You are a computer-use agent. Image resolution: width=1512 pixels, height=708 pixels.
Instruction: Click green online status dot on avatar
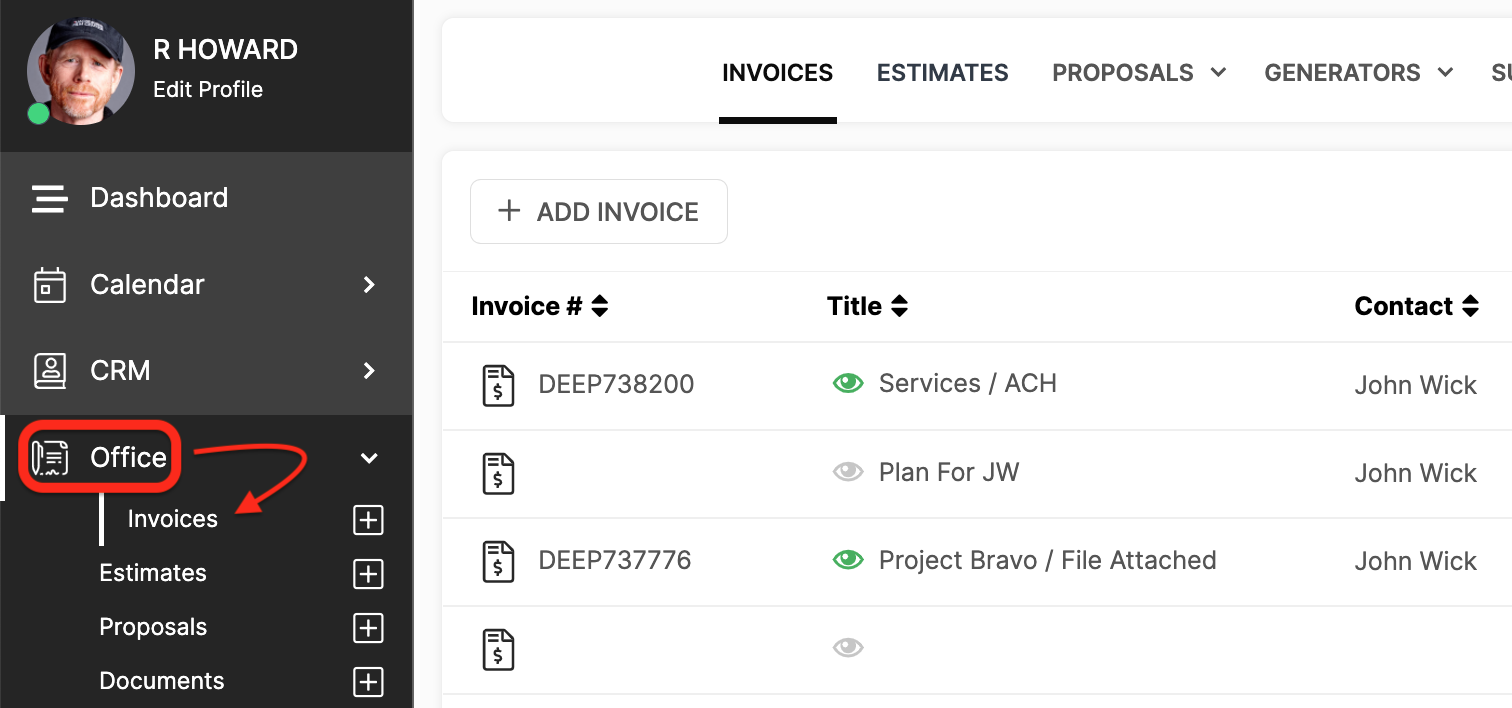39,113
